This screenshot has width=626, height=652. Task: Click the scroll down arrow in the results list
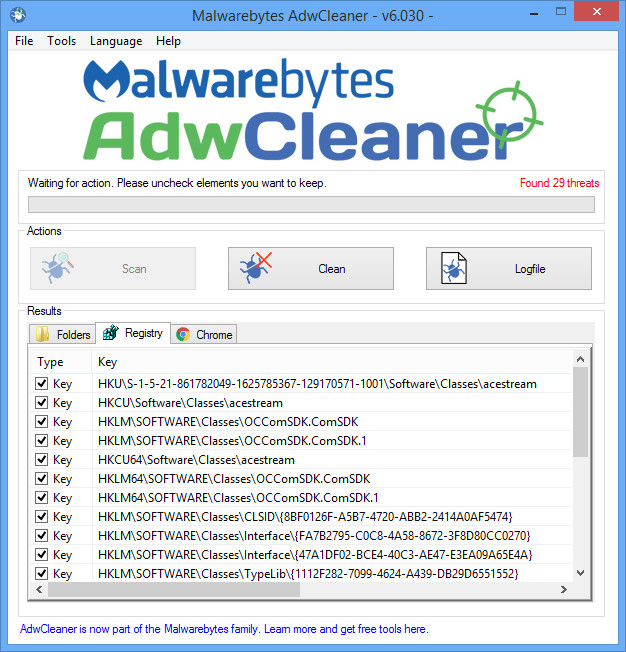point(581,573)
